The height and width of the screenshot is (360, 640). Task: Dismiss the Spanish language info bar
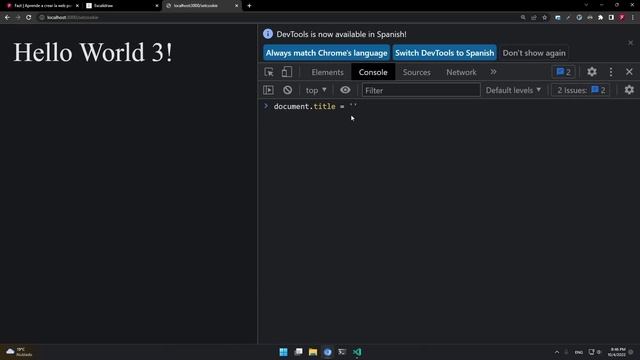[630, 43]
